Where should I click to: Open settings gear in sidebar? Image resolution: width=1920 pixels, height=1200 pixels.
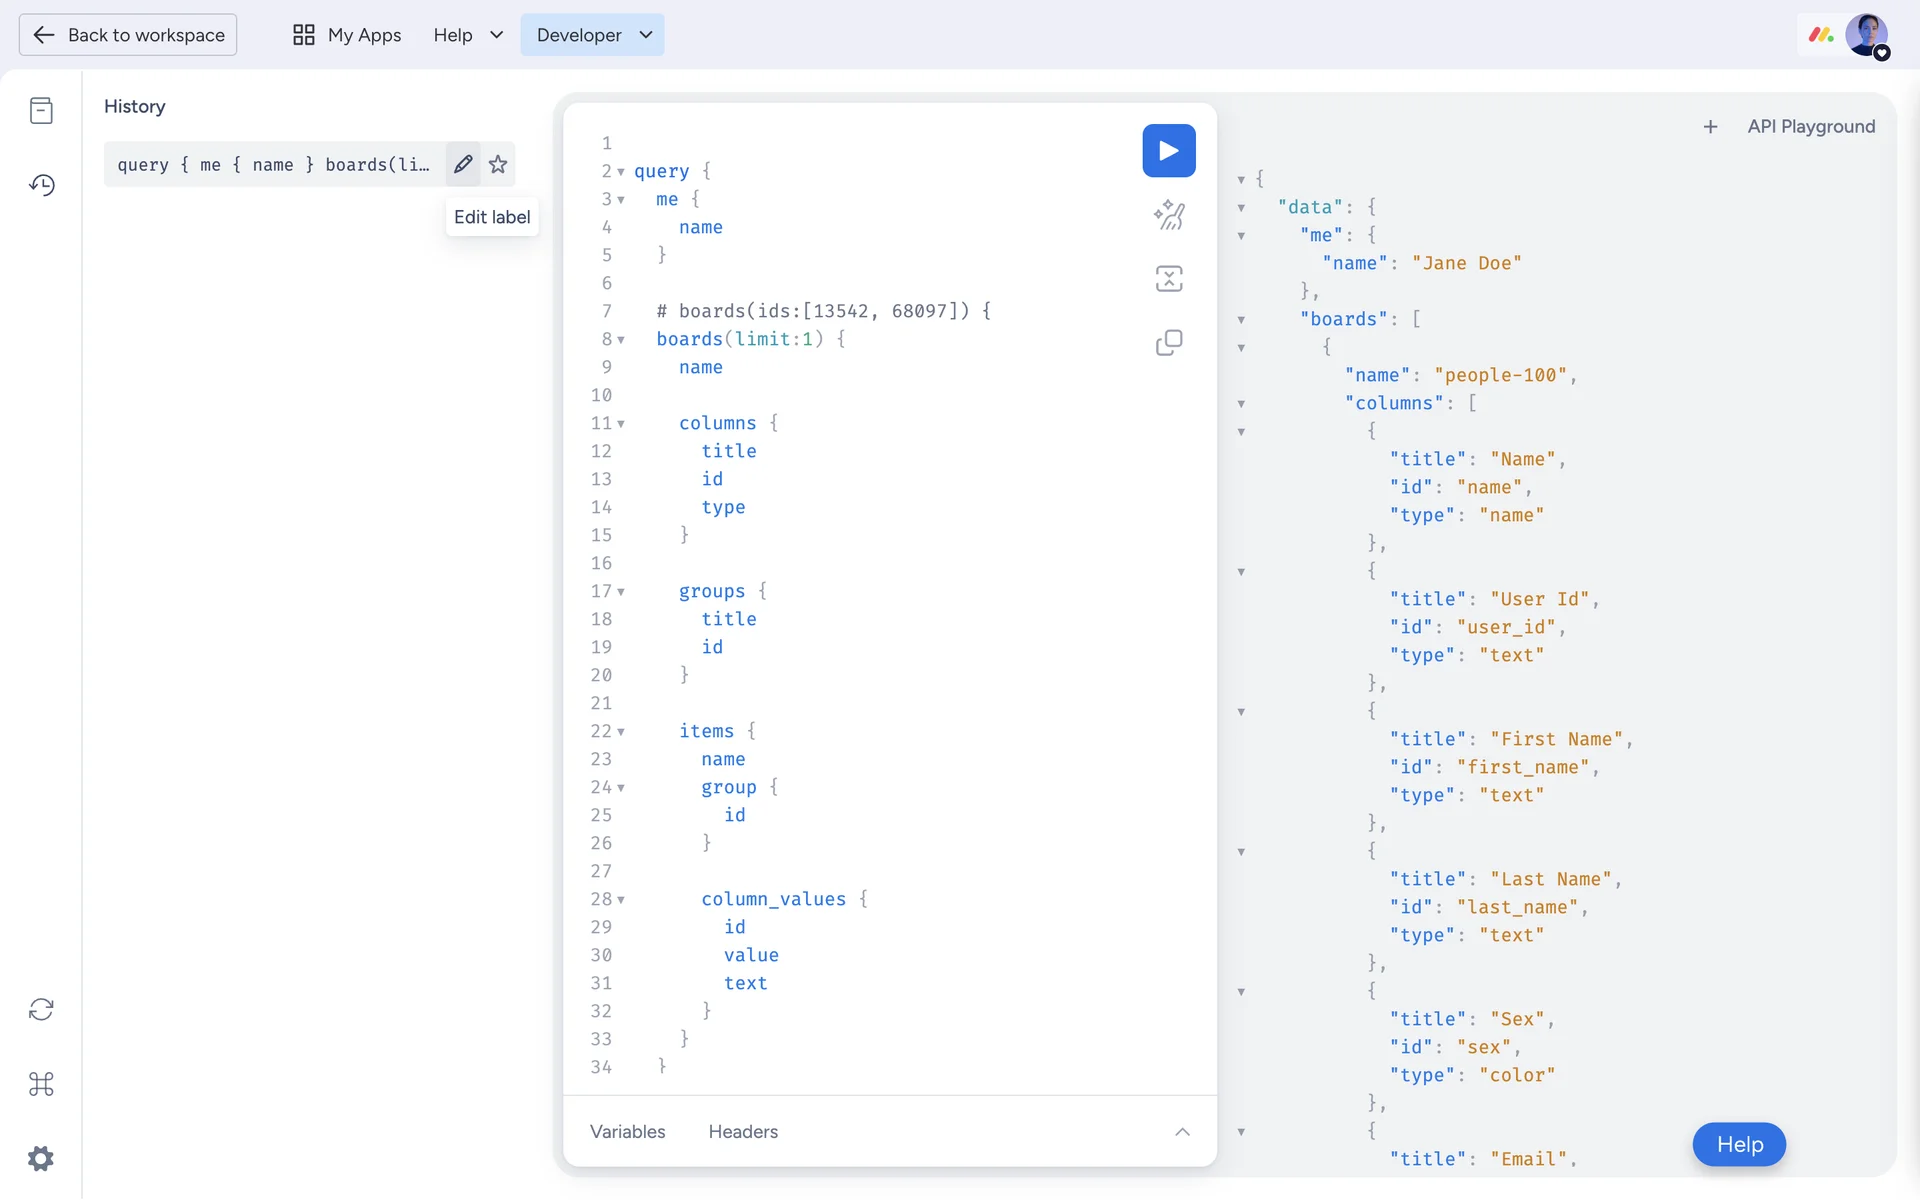[41, 1159]
